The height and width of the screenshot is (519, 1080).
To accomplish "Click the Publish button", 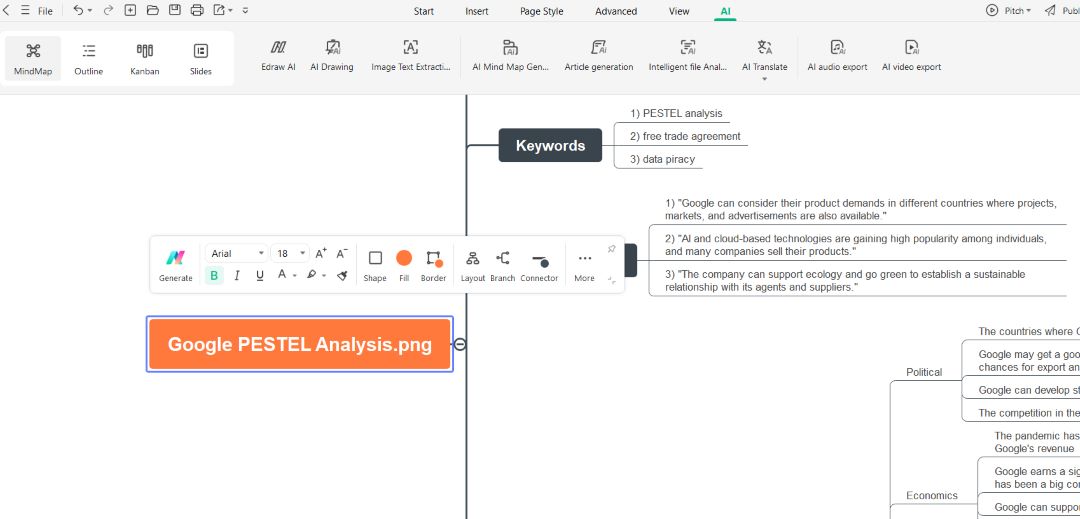I will 1062,10.
